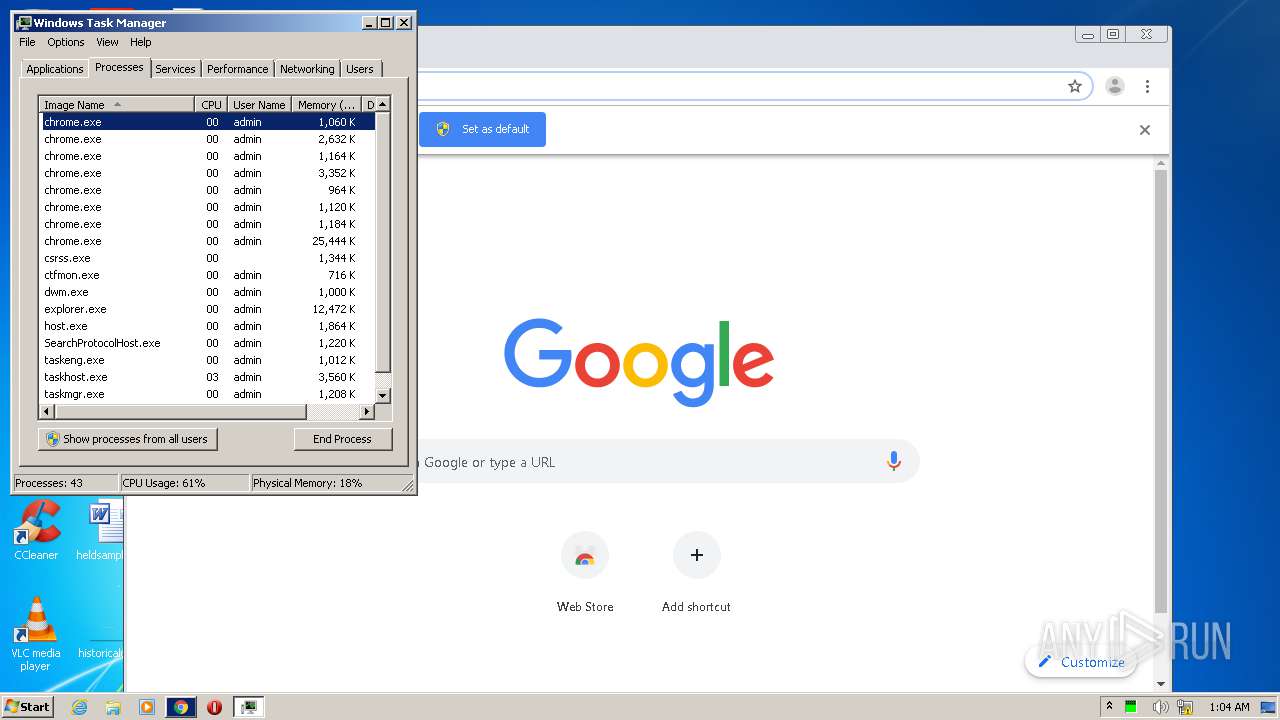Open Chrome's three-dot menu

(1148, 86)
